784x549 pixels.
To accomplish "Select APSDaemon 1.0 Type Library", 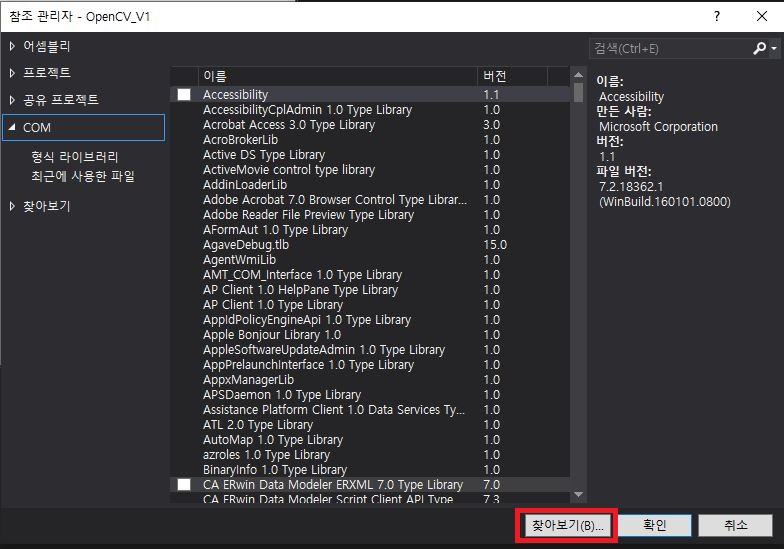I will tap(370, 394).
